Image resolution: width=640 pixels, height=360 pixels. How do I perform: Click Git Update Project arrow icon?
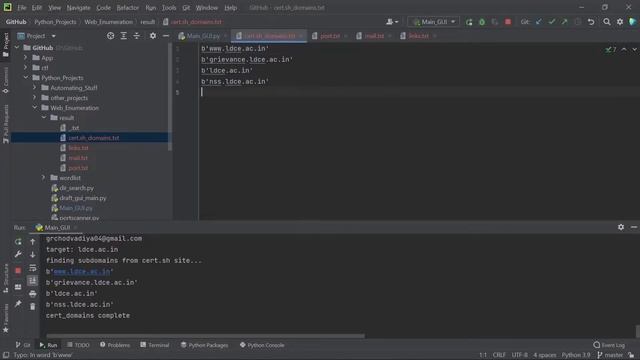tap(539, 22)
